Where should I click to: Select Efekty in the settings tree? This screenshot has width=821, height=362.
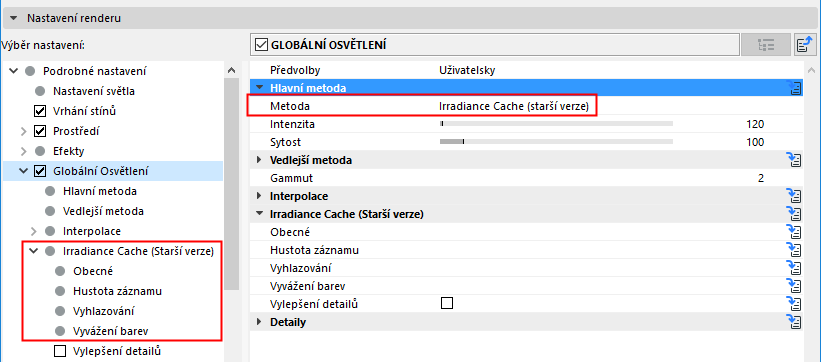pos(69,151)
